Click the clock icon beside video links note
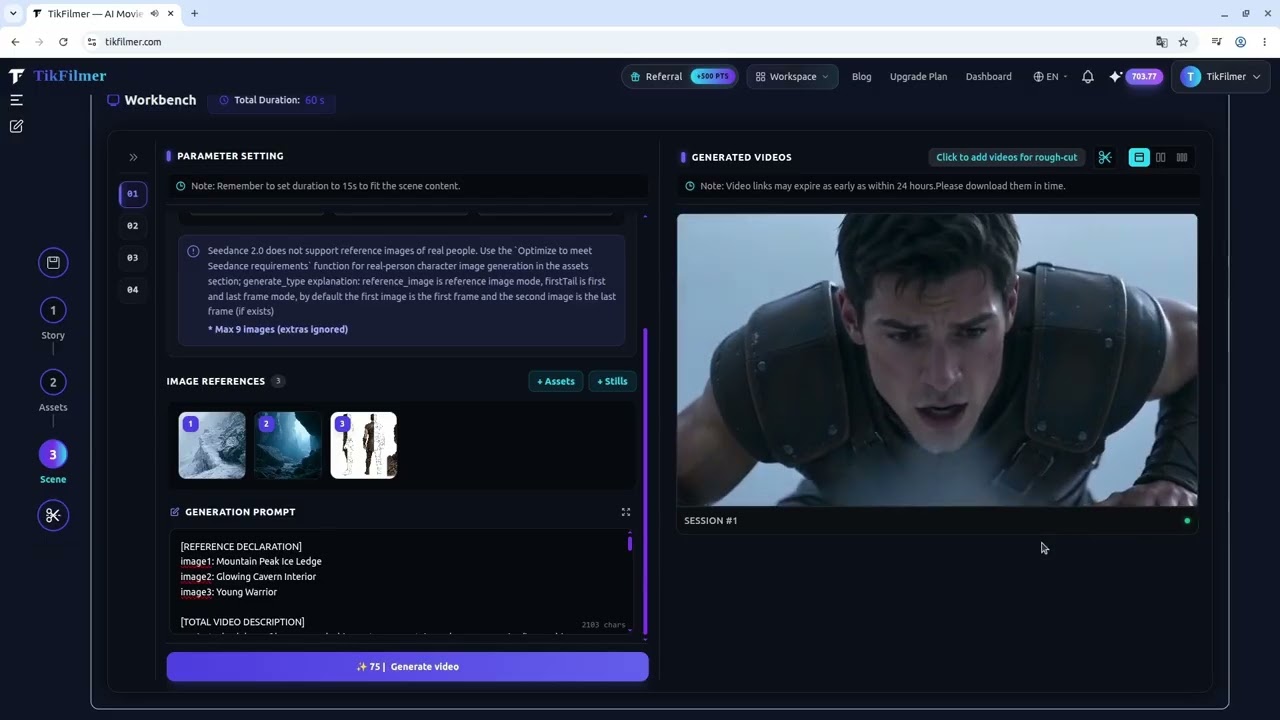This screenshot has height=720, width=1280. point(690,186)
